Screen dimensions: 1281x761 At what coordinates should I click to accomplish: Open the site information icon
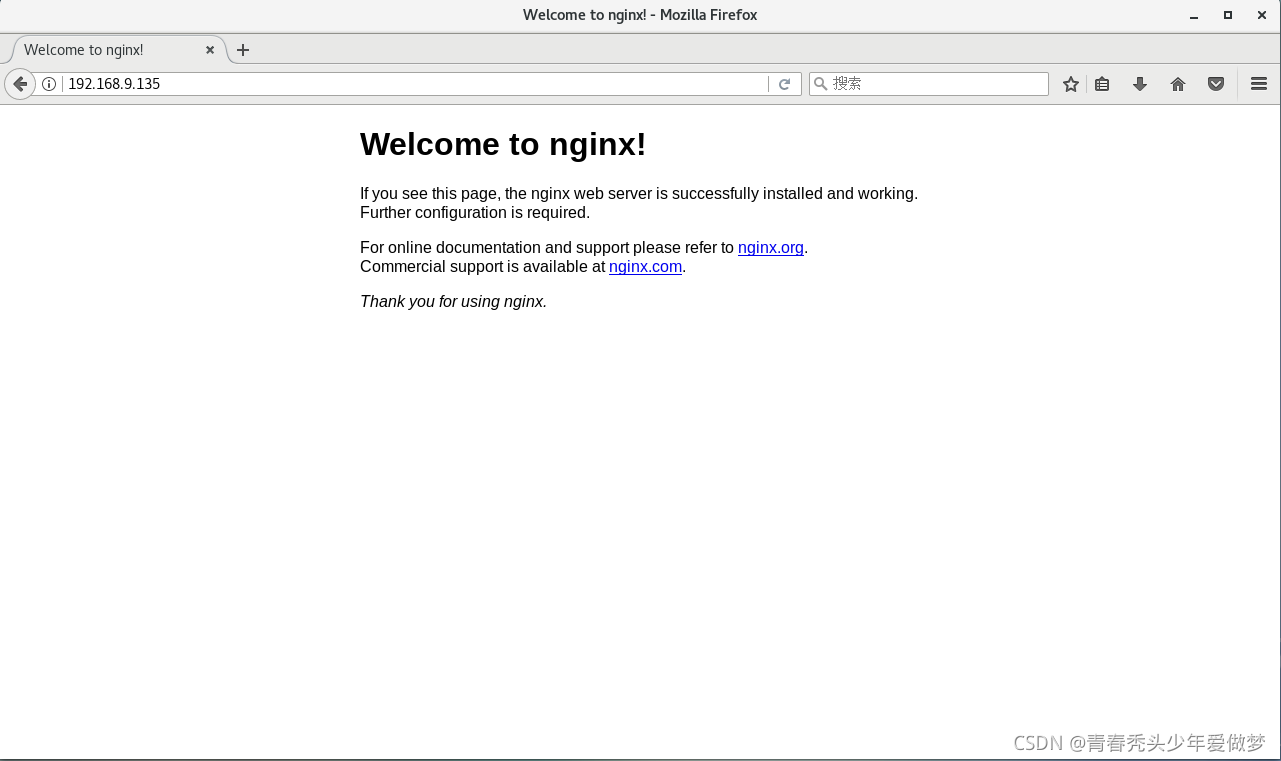[49, 84]
